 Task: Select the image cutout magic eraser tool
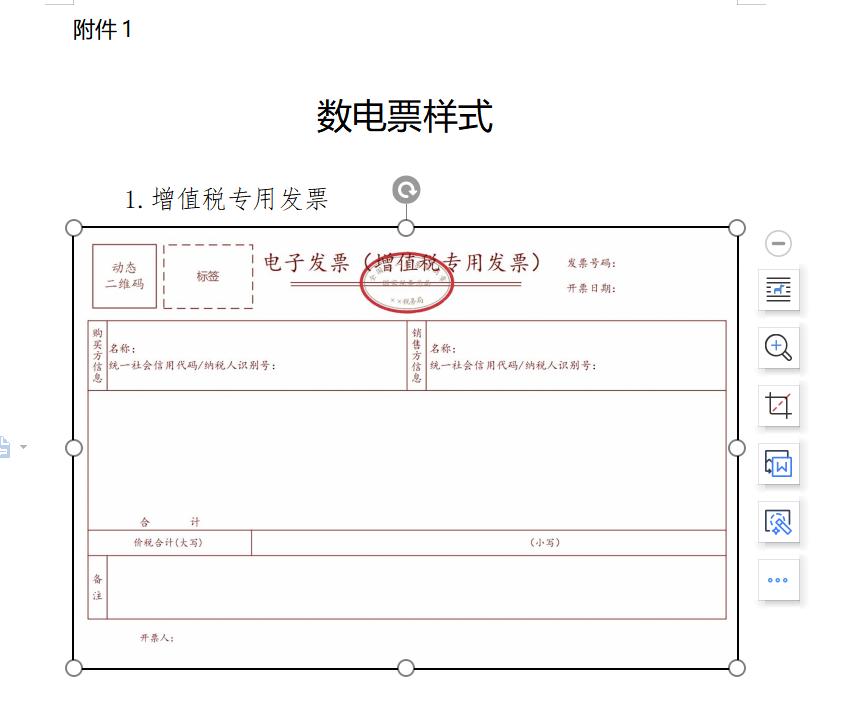click(x=778, y=522)
